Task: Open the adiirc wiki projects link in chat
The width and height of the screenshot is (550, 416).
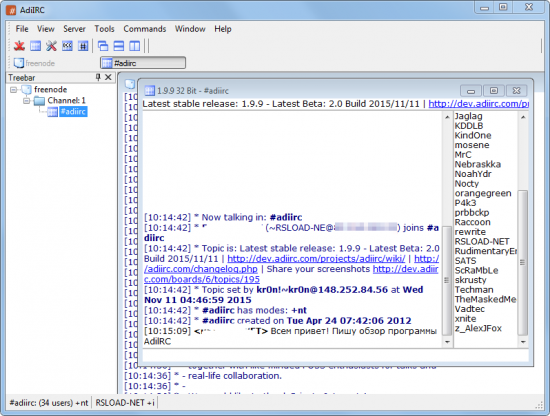Action: point(316,259)
